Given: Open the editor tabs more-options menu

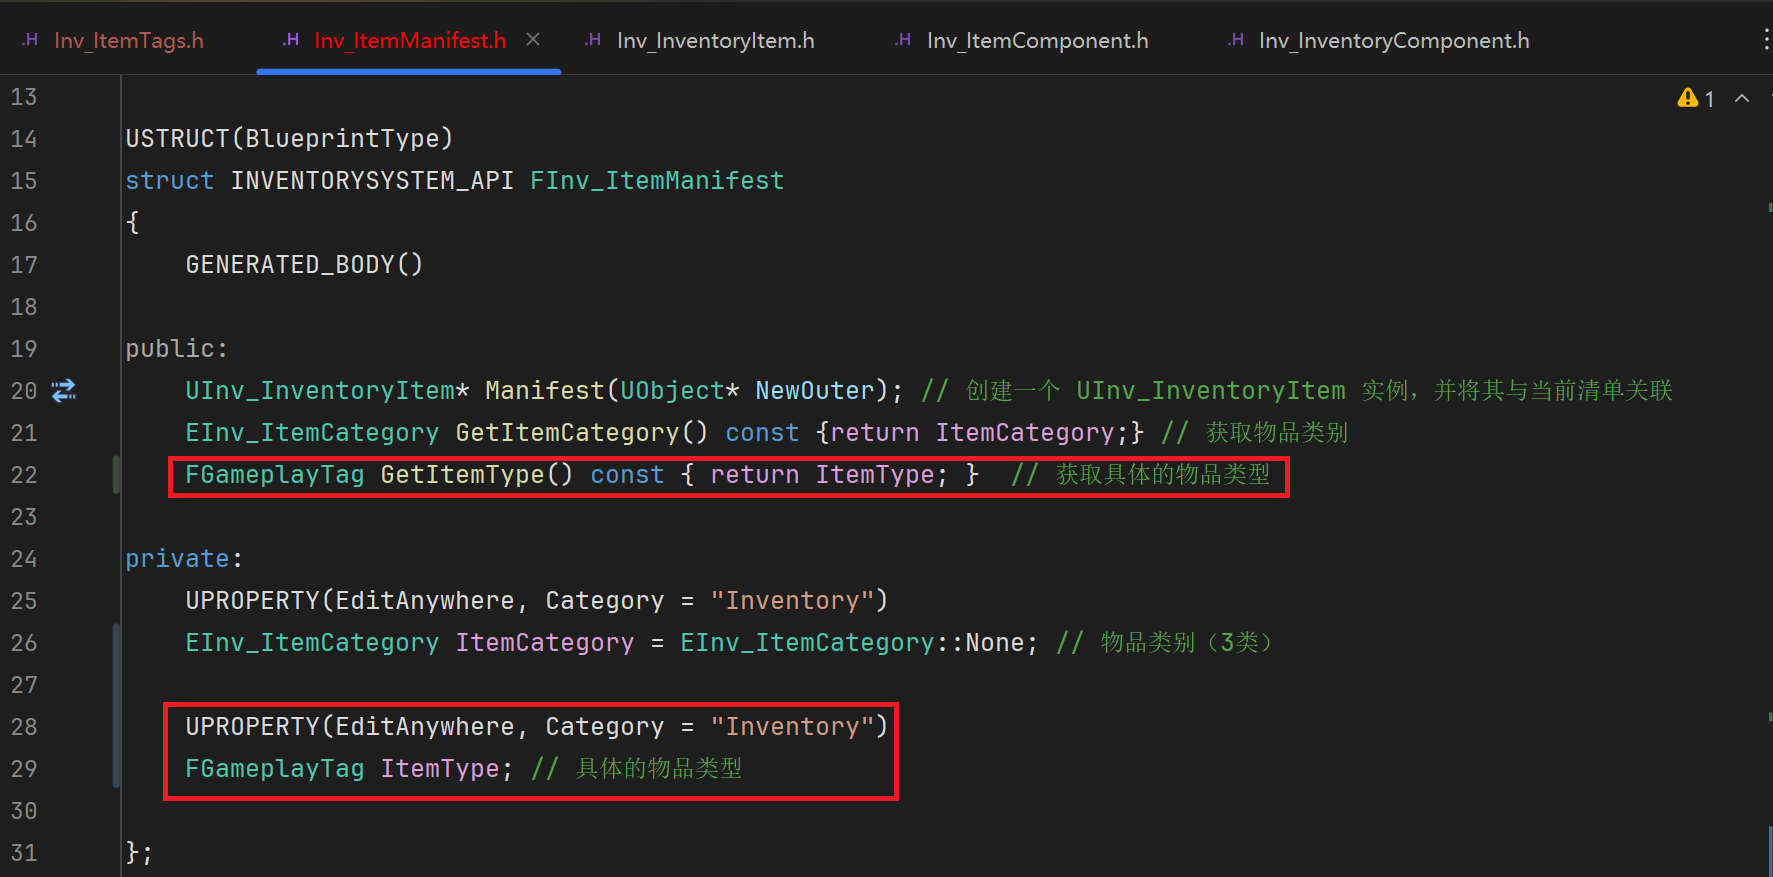Looking at the screenshot, I should (1766, 39).
